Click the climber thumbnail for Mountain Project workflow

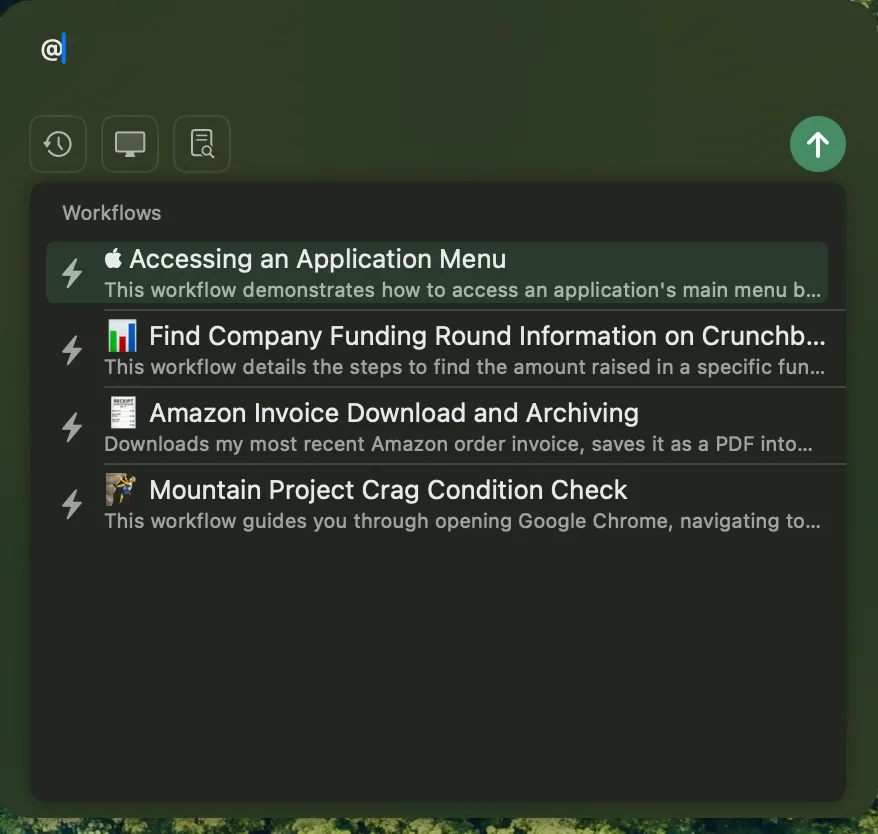pyautogui.click(x=121, y=489)
